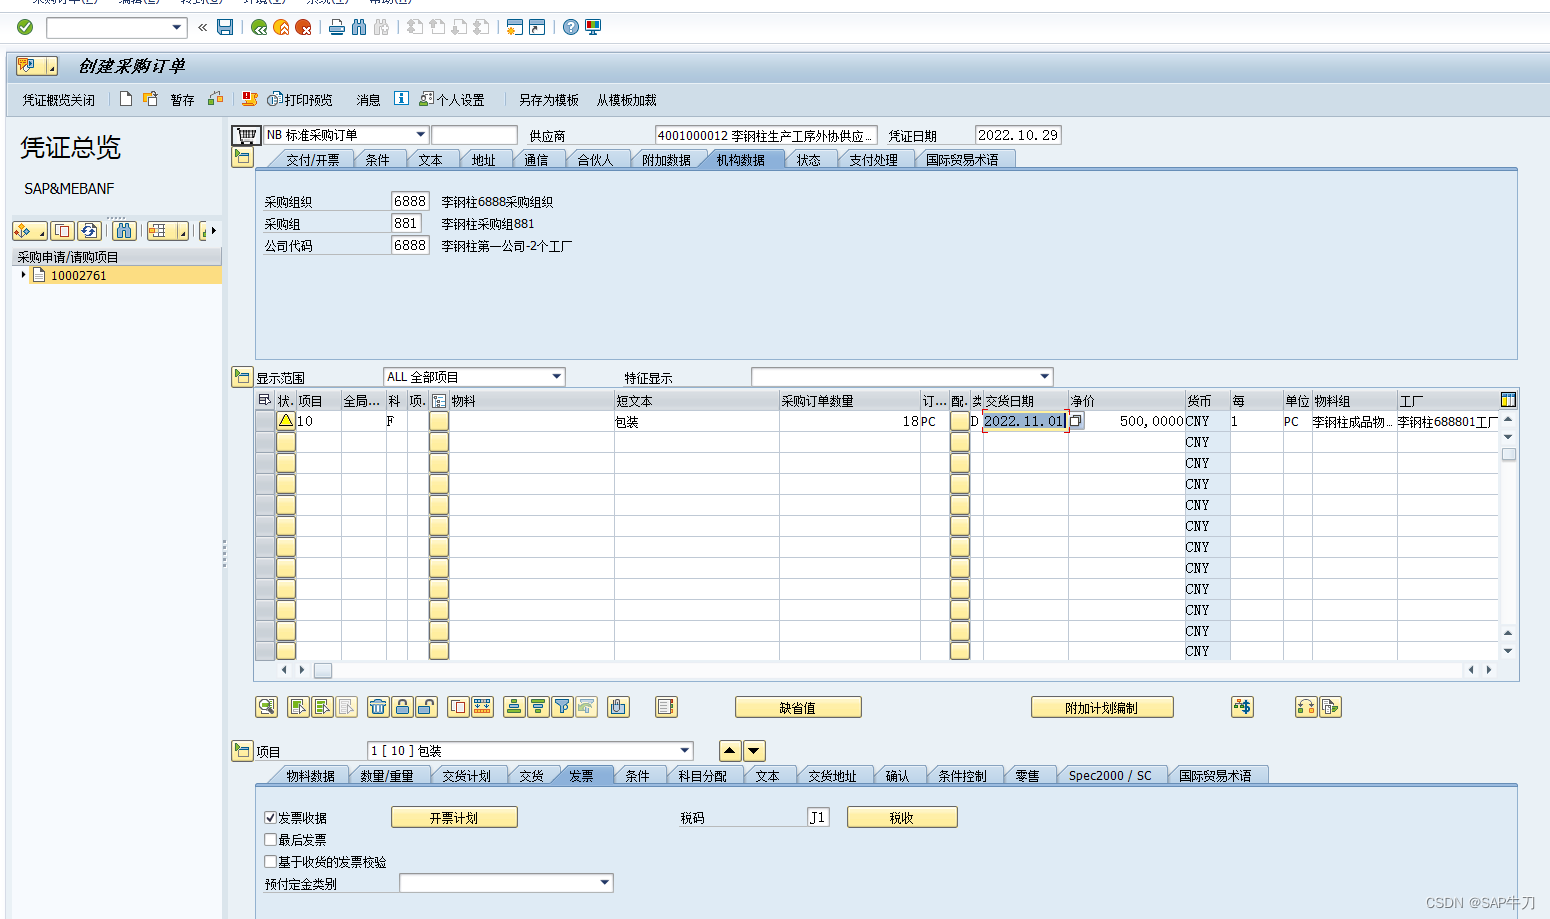This screenshot has width=1550, height=919.
Task: Click the 打印预览 toolbar button
Action: tap(300, 100)
